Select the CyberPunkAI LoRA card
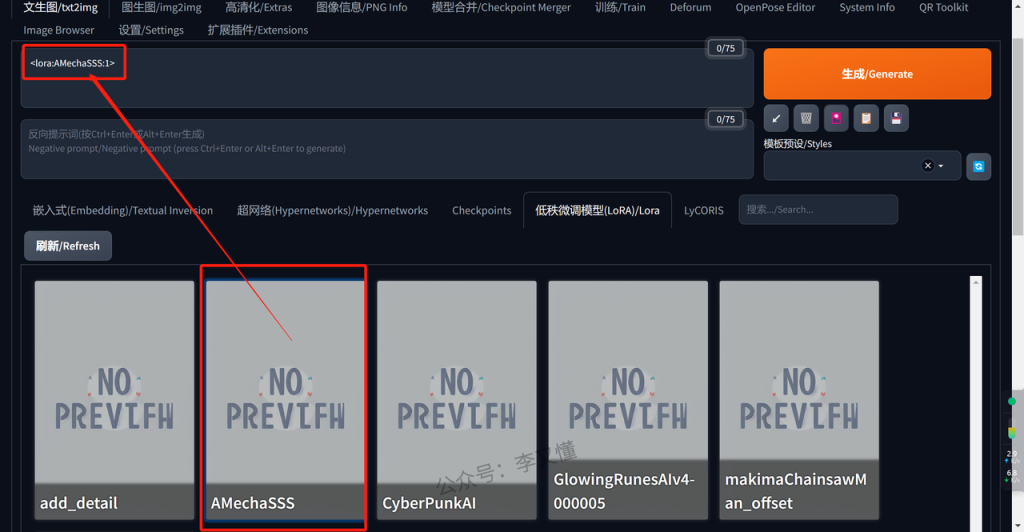This screenshot has width=1024, height=532. pos(456,400)
